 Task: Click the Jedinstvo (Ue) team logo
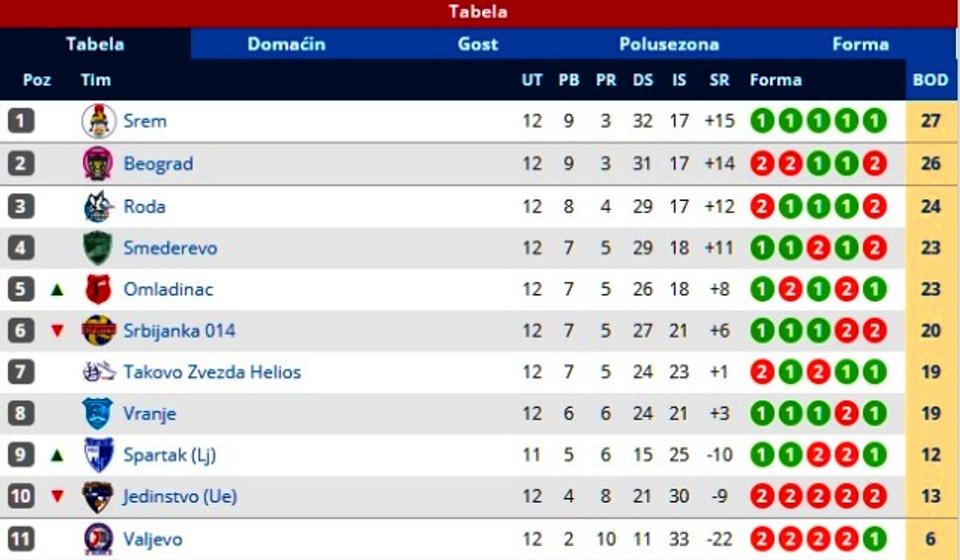click(98, 496)
